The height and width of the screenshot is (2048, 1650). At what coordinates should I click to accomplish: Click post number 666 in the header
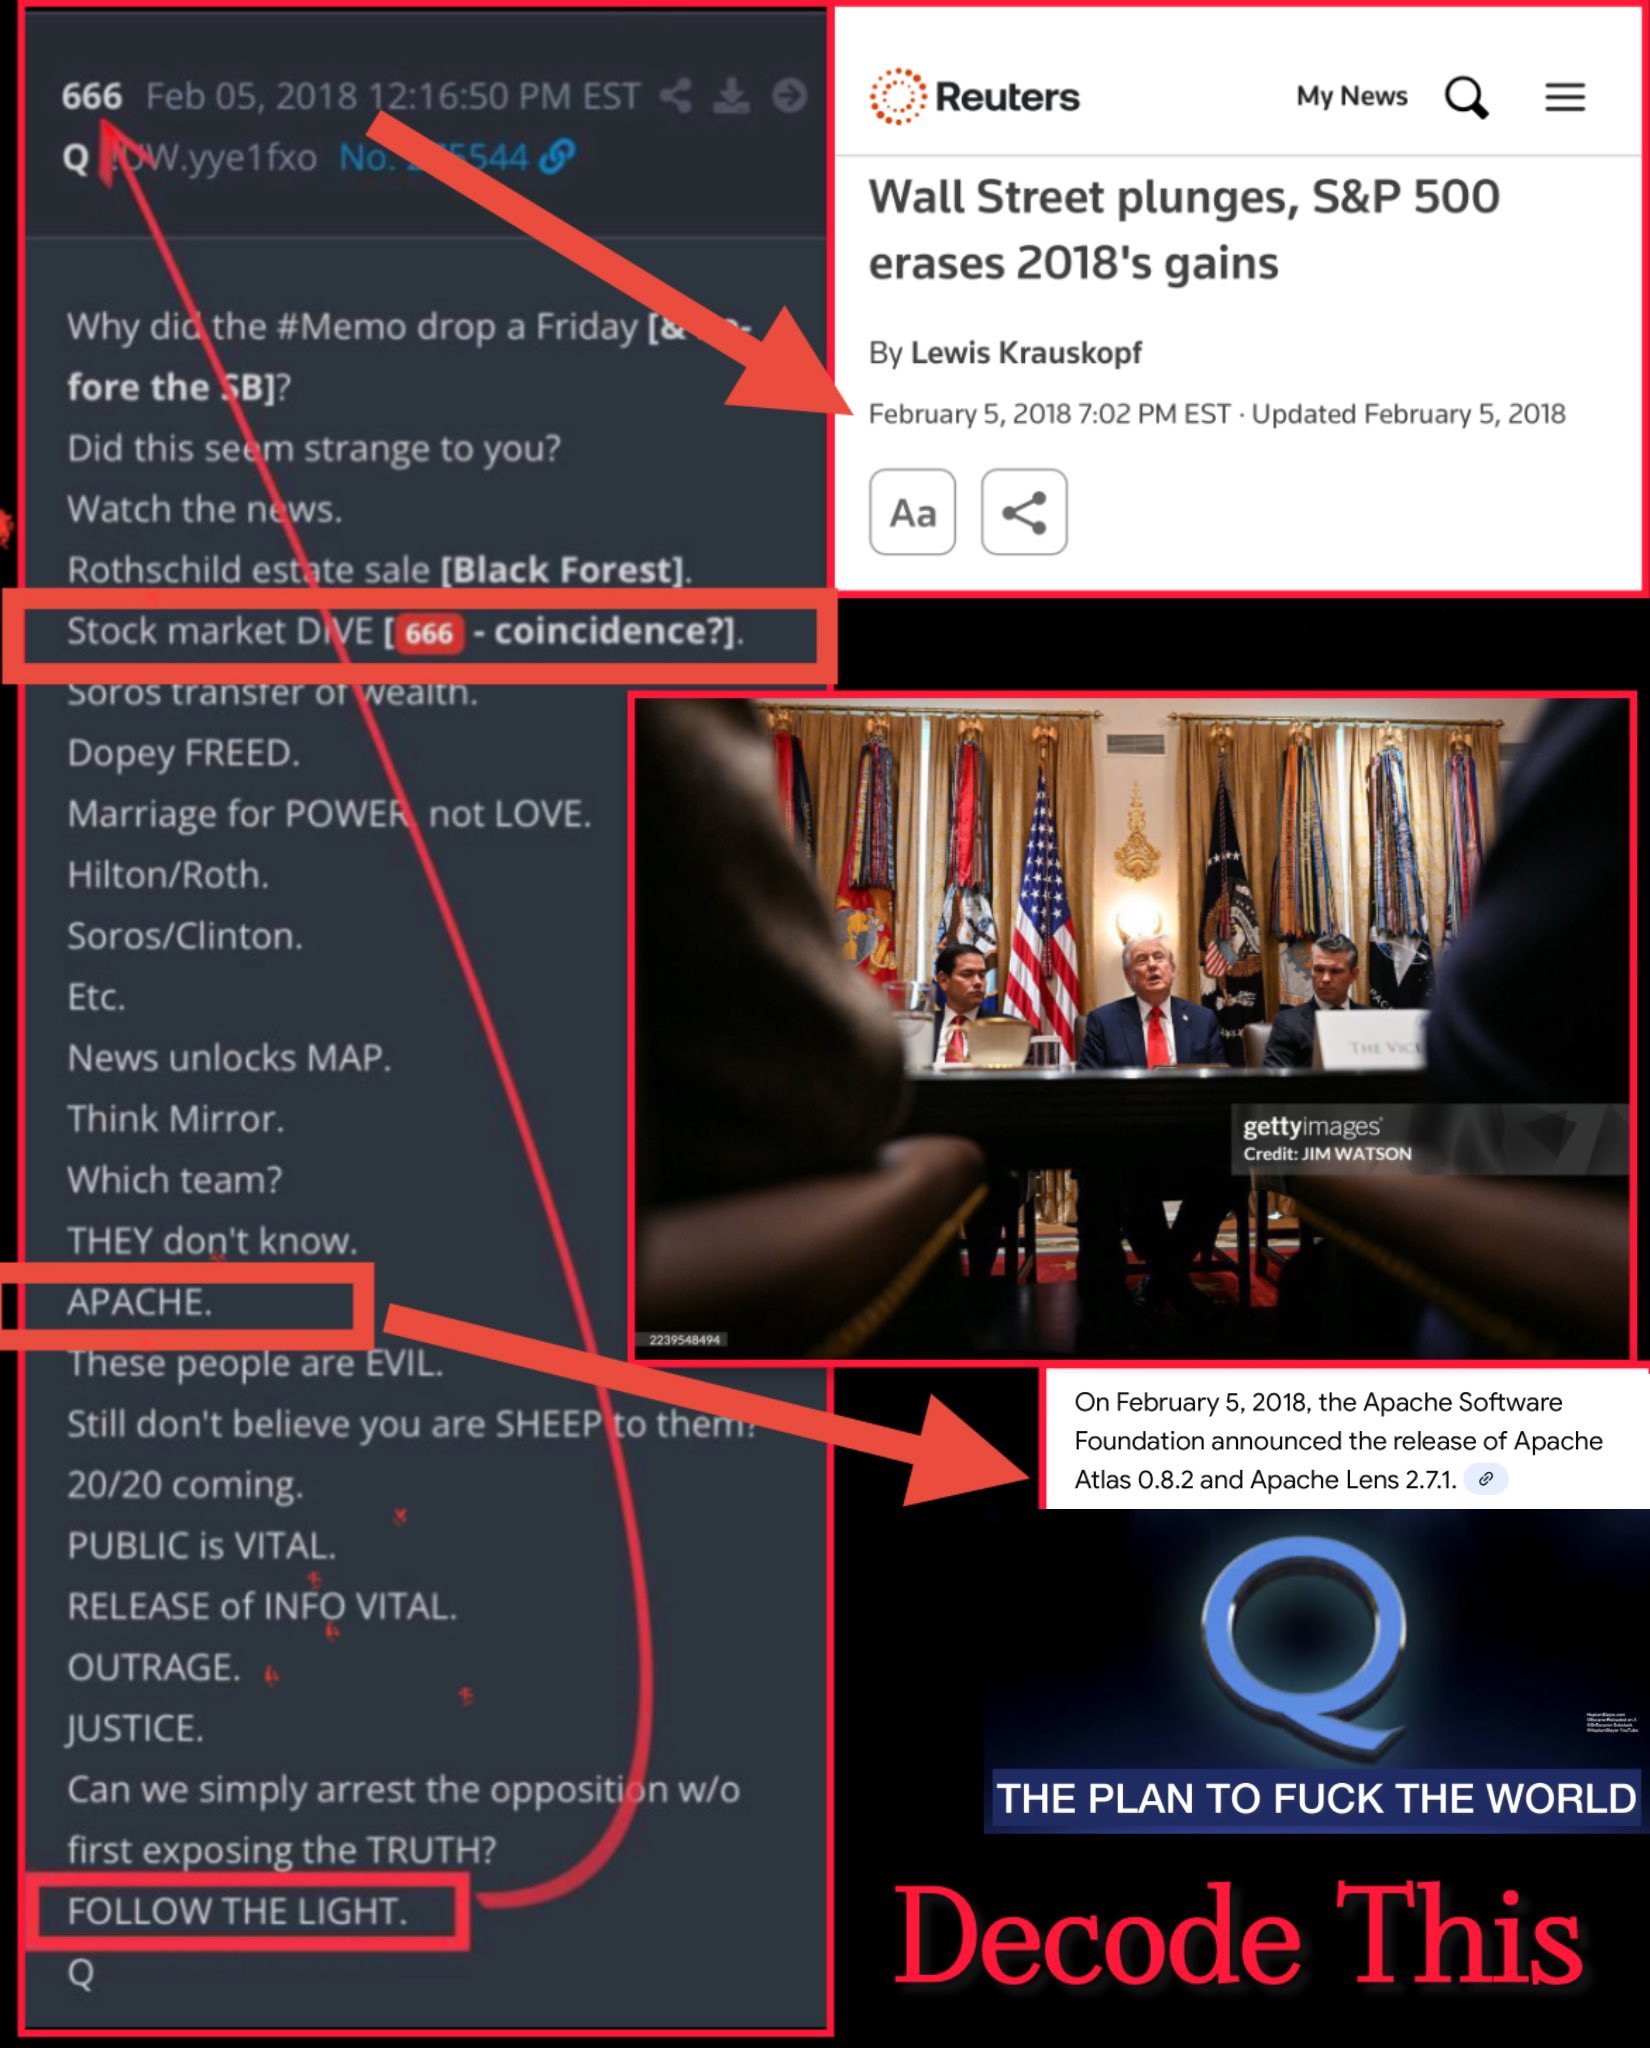[92, 97]
